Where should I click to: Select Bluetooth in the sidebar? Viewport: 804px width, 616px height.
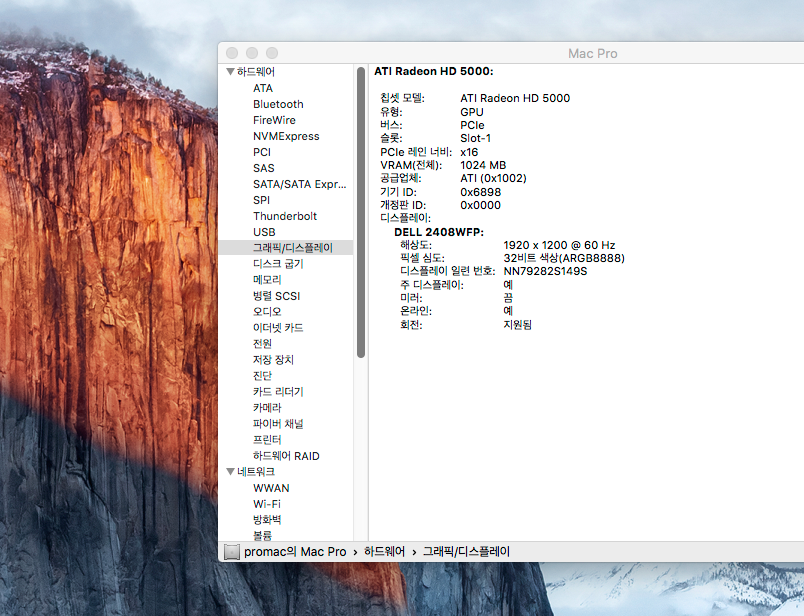pos(278,104)
